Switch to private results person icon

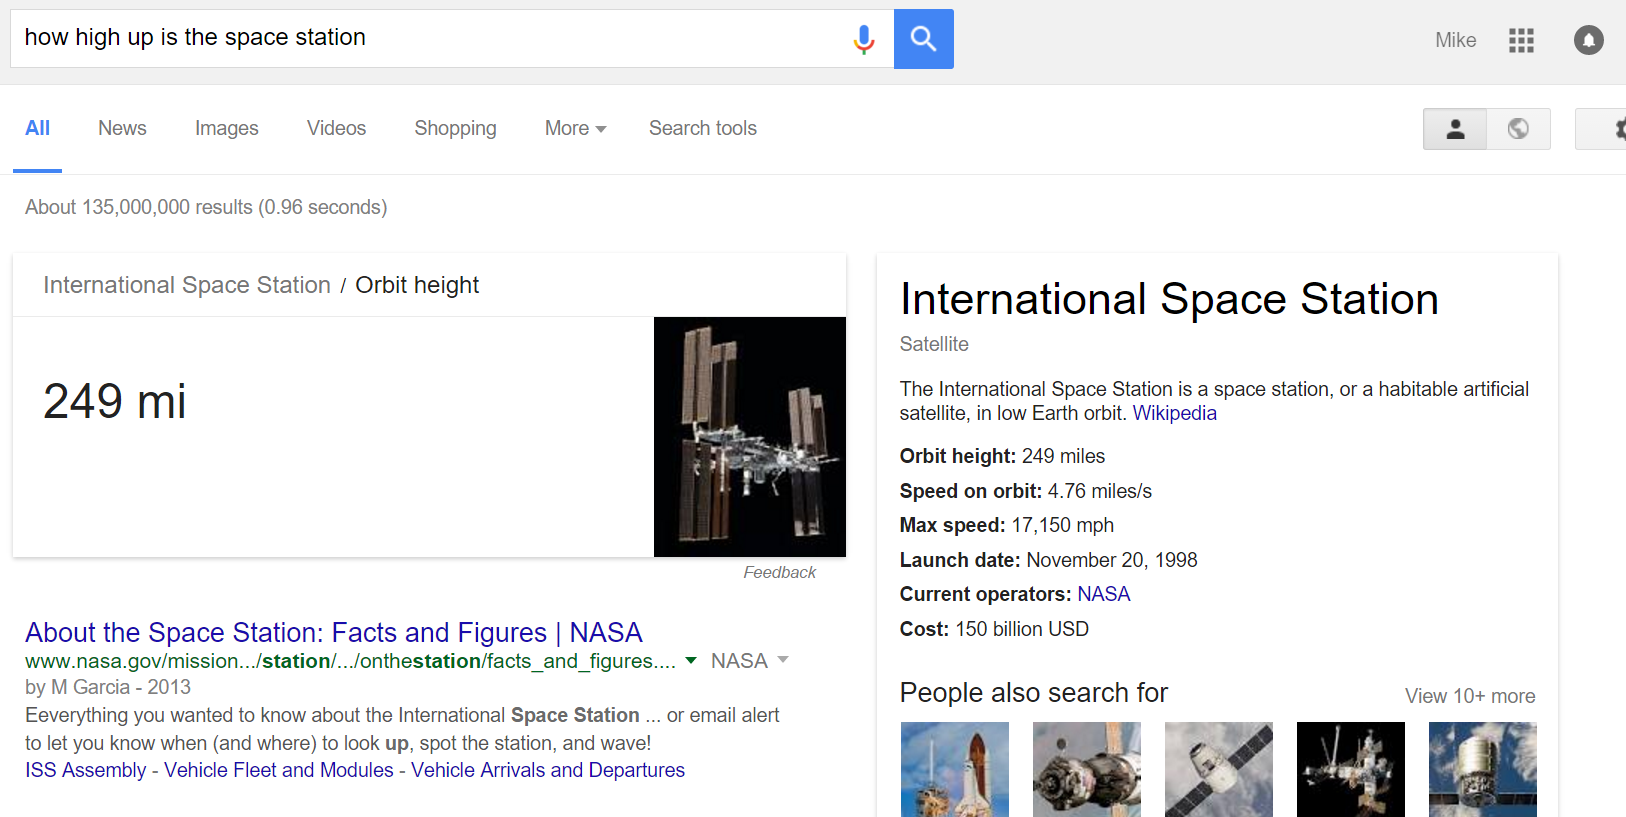tap(1455, 129)
